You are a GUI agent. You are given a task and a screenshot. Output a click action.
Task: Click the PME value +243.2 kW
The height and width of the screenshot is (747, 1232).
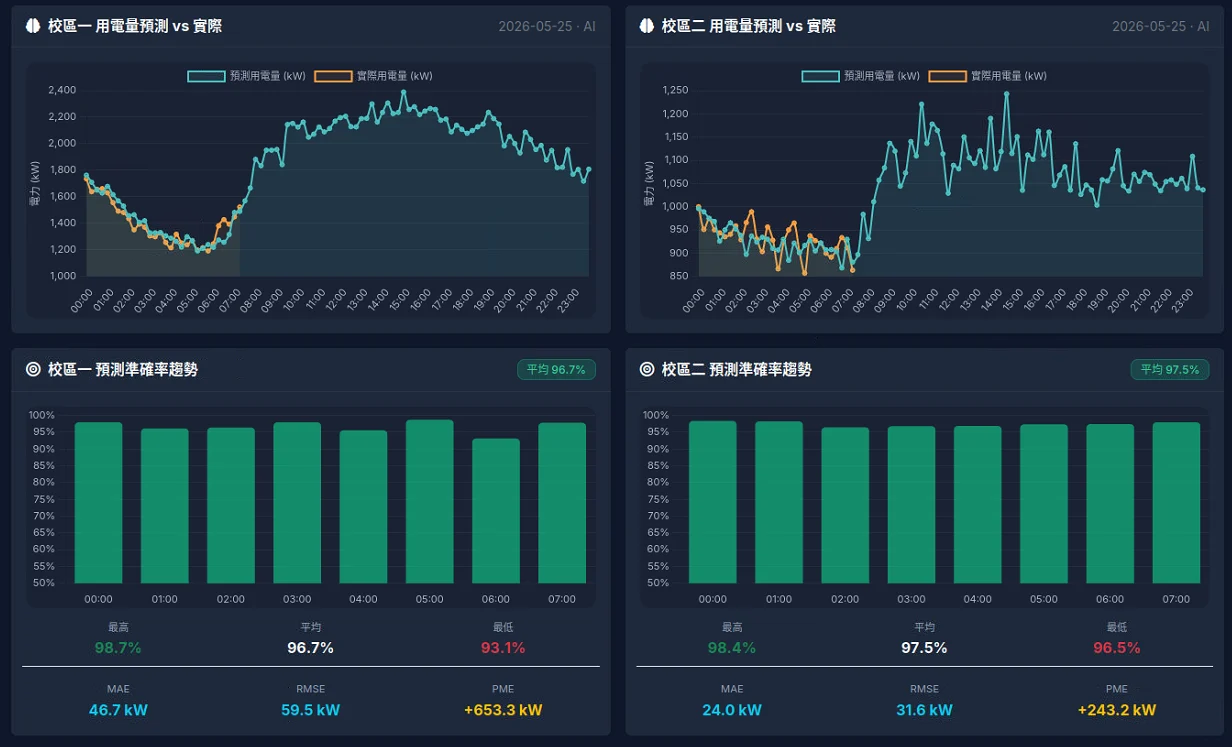click(1117, 710)
